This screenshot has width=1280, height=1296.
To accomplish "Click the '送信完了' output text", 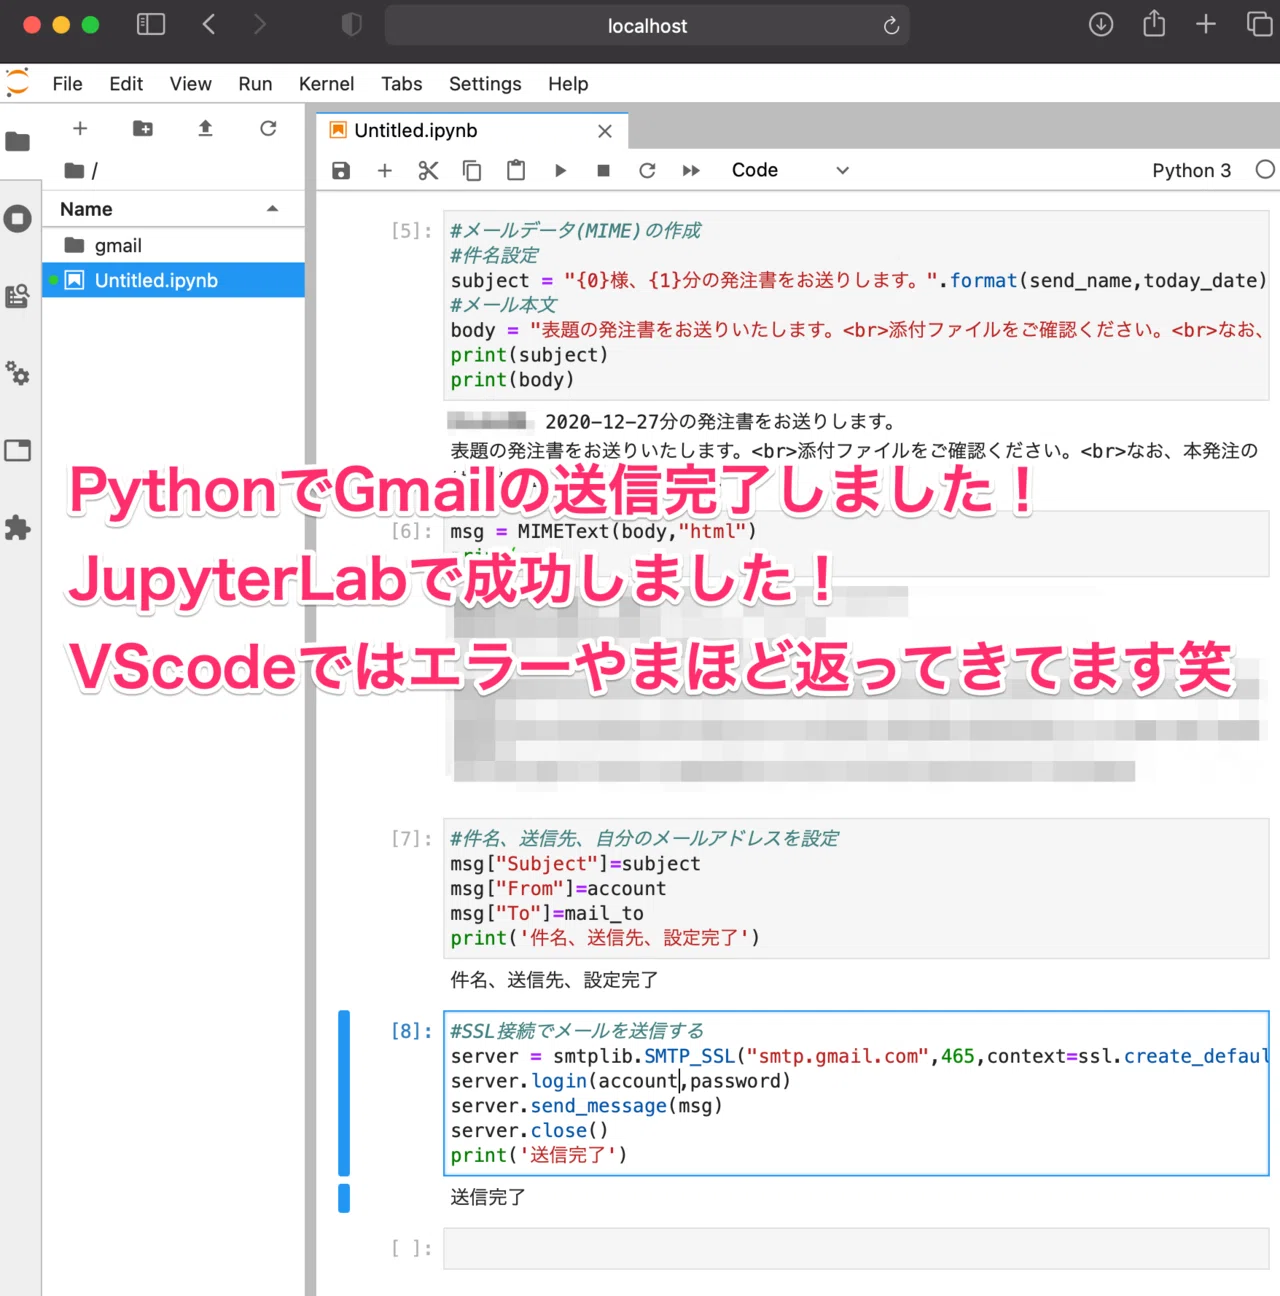I will pyautogui.click(x=488, y=1198).
